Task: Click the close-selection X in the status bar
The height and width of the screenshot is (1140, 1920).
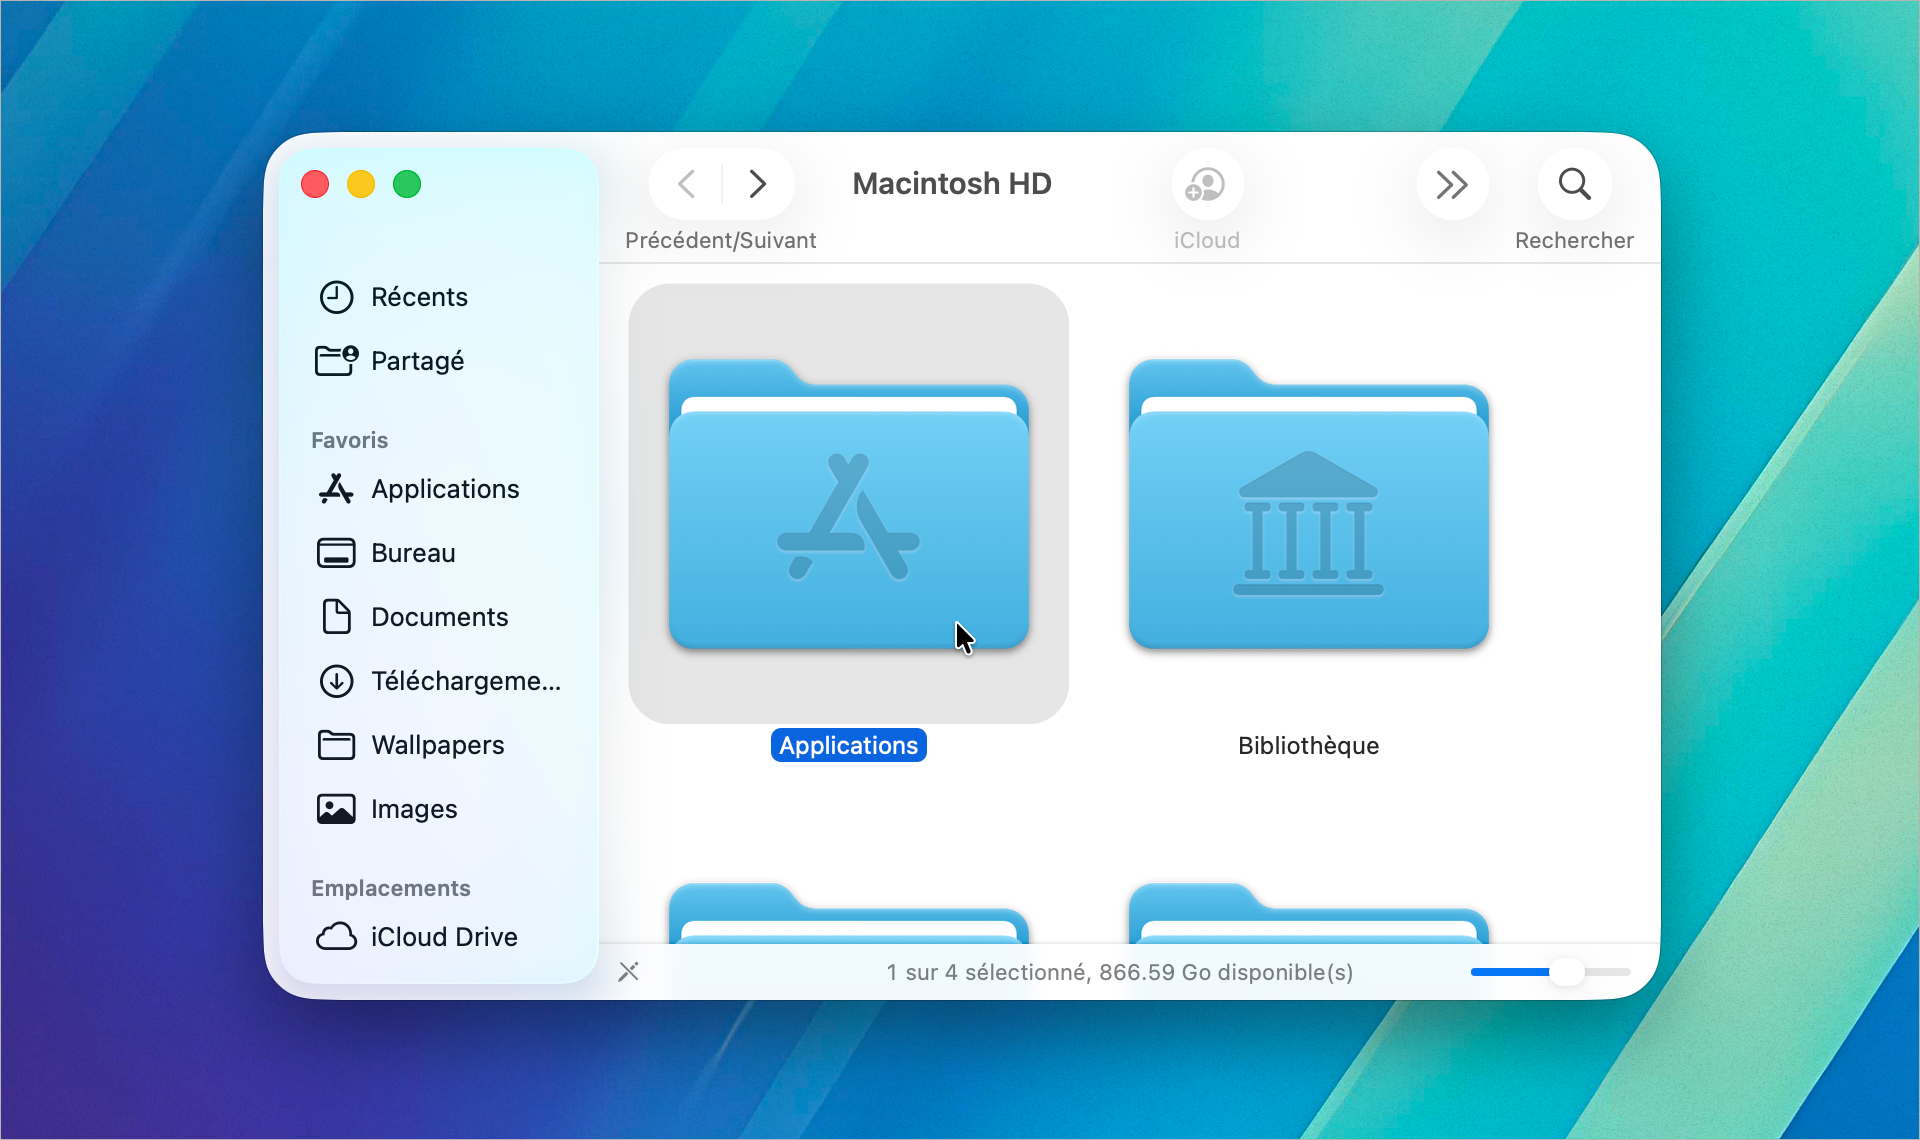Action: point(629,971)
